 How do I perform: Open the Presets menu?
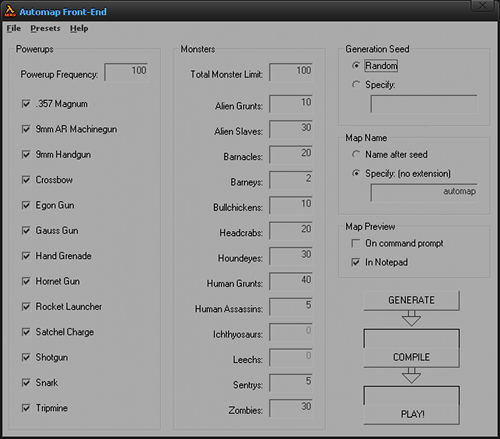point(45,29)
